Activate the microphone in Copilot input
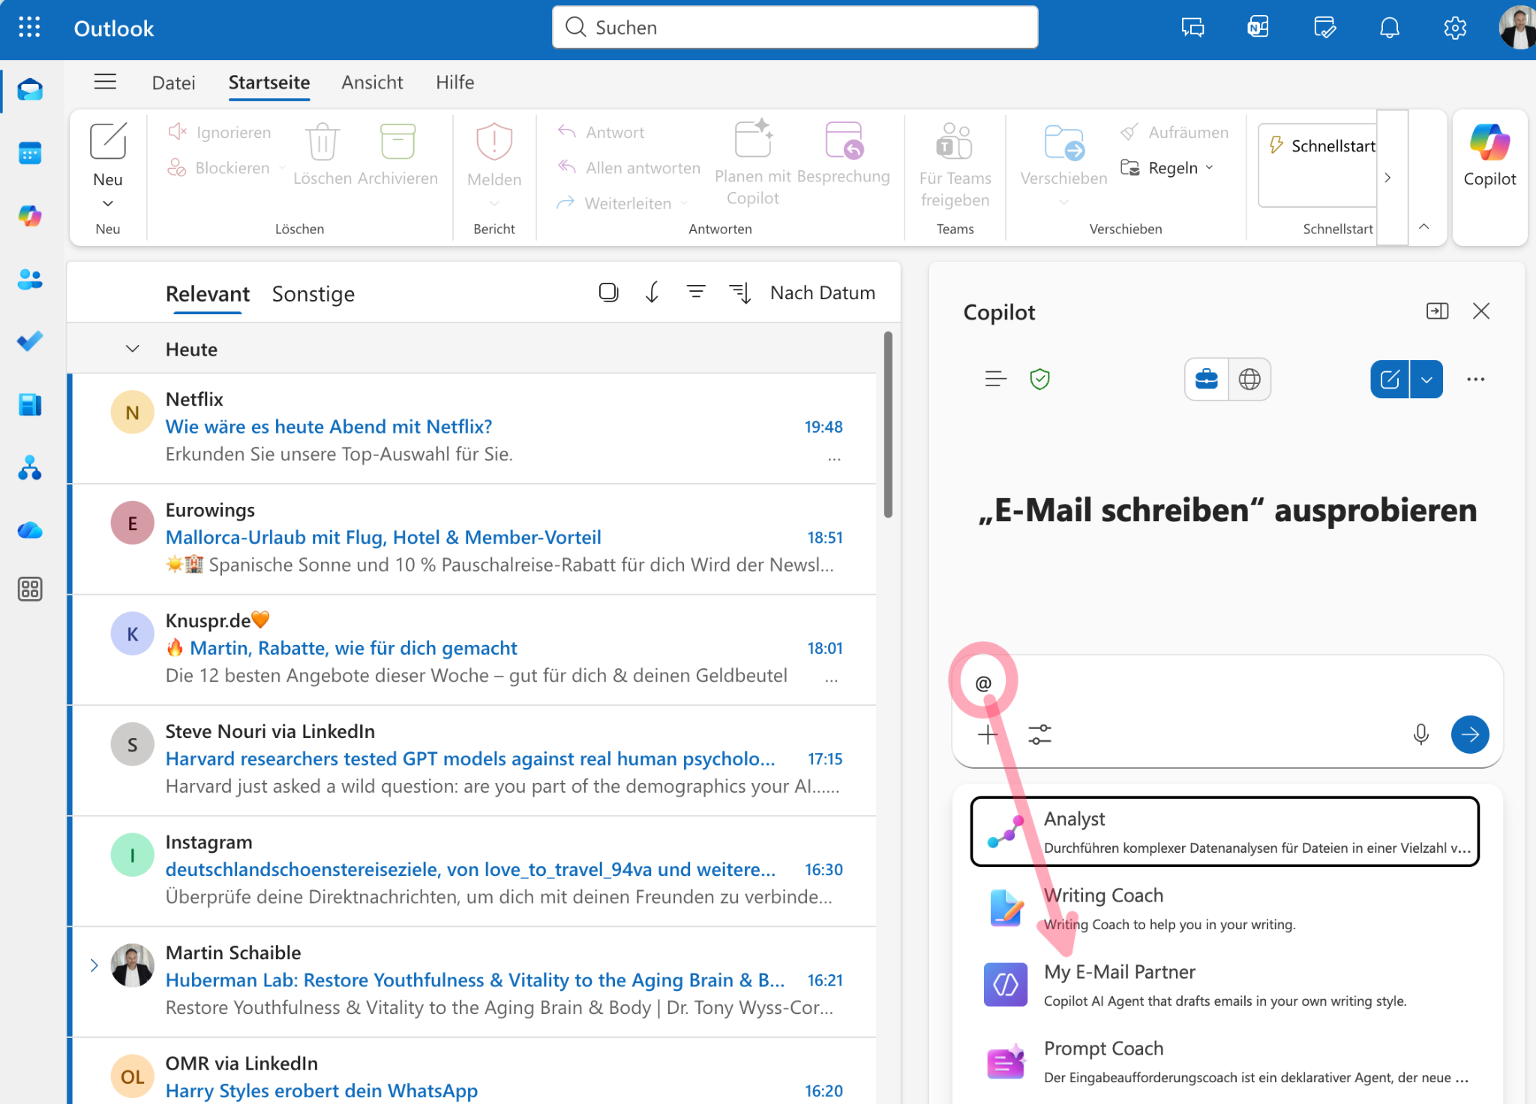 (1421, 734)
